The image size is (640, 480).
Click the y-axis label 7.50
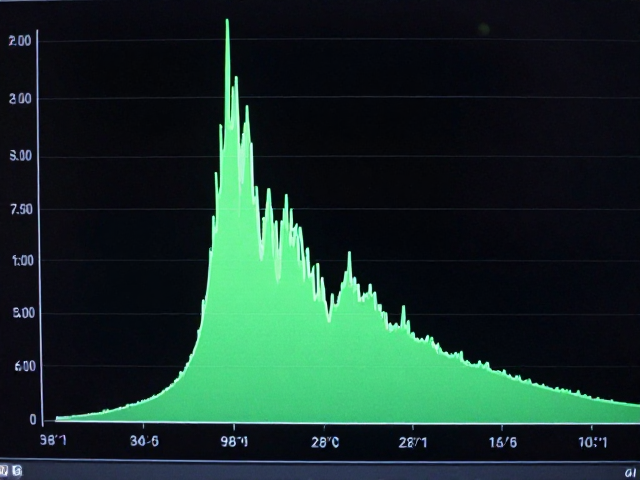point(21,209)
